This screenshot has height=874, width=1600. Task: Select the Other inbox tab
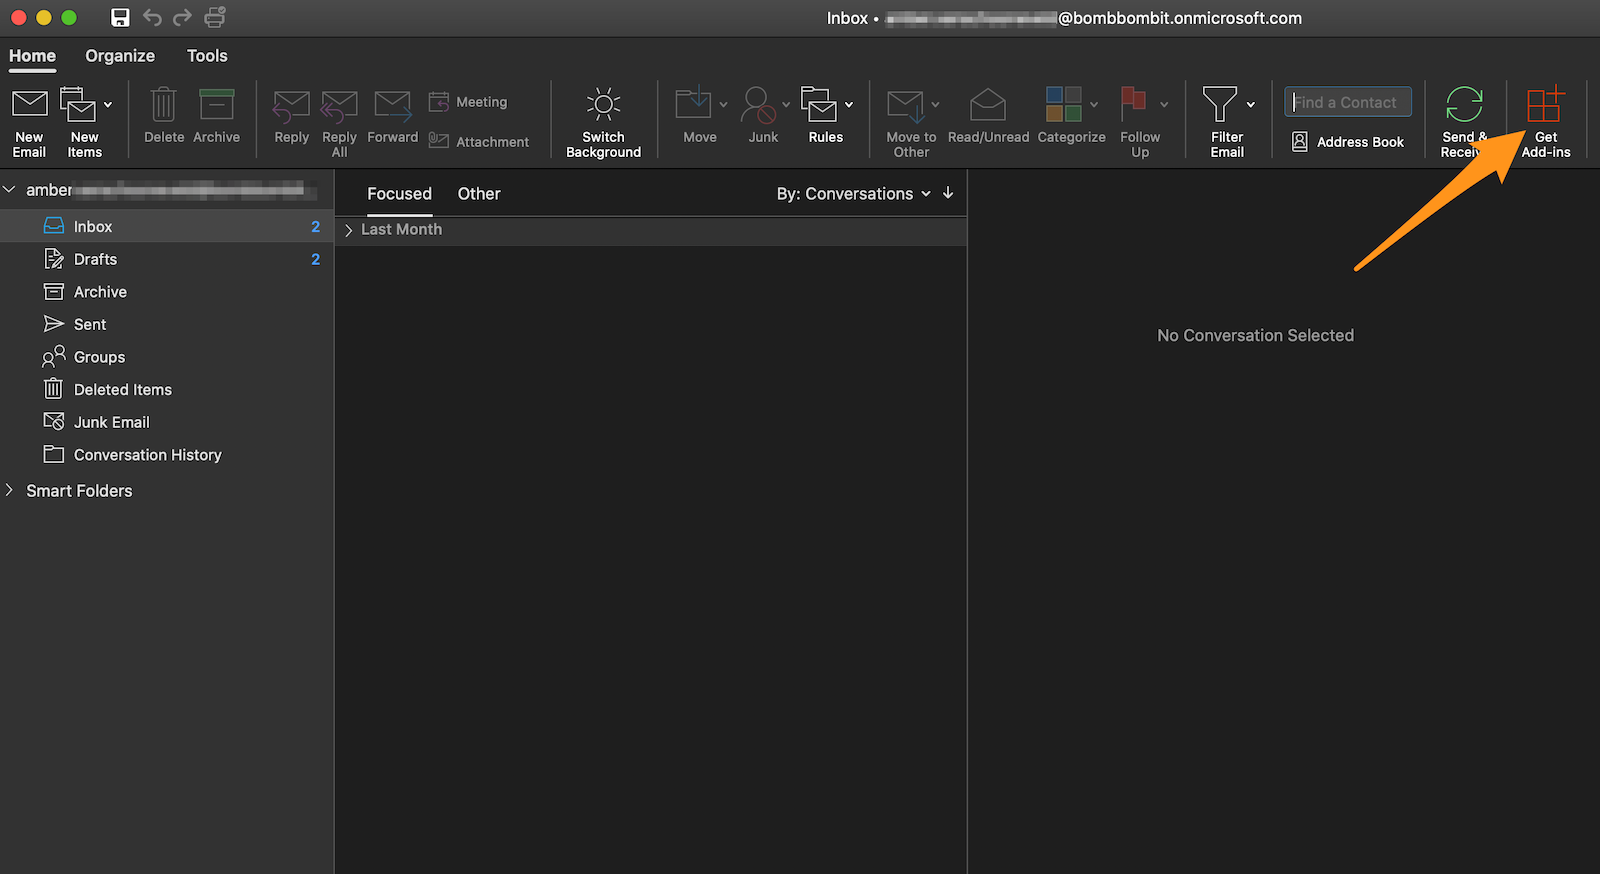[x=479, y=194]
